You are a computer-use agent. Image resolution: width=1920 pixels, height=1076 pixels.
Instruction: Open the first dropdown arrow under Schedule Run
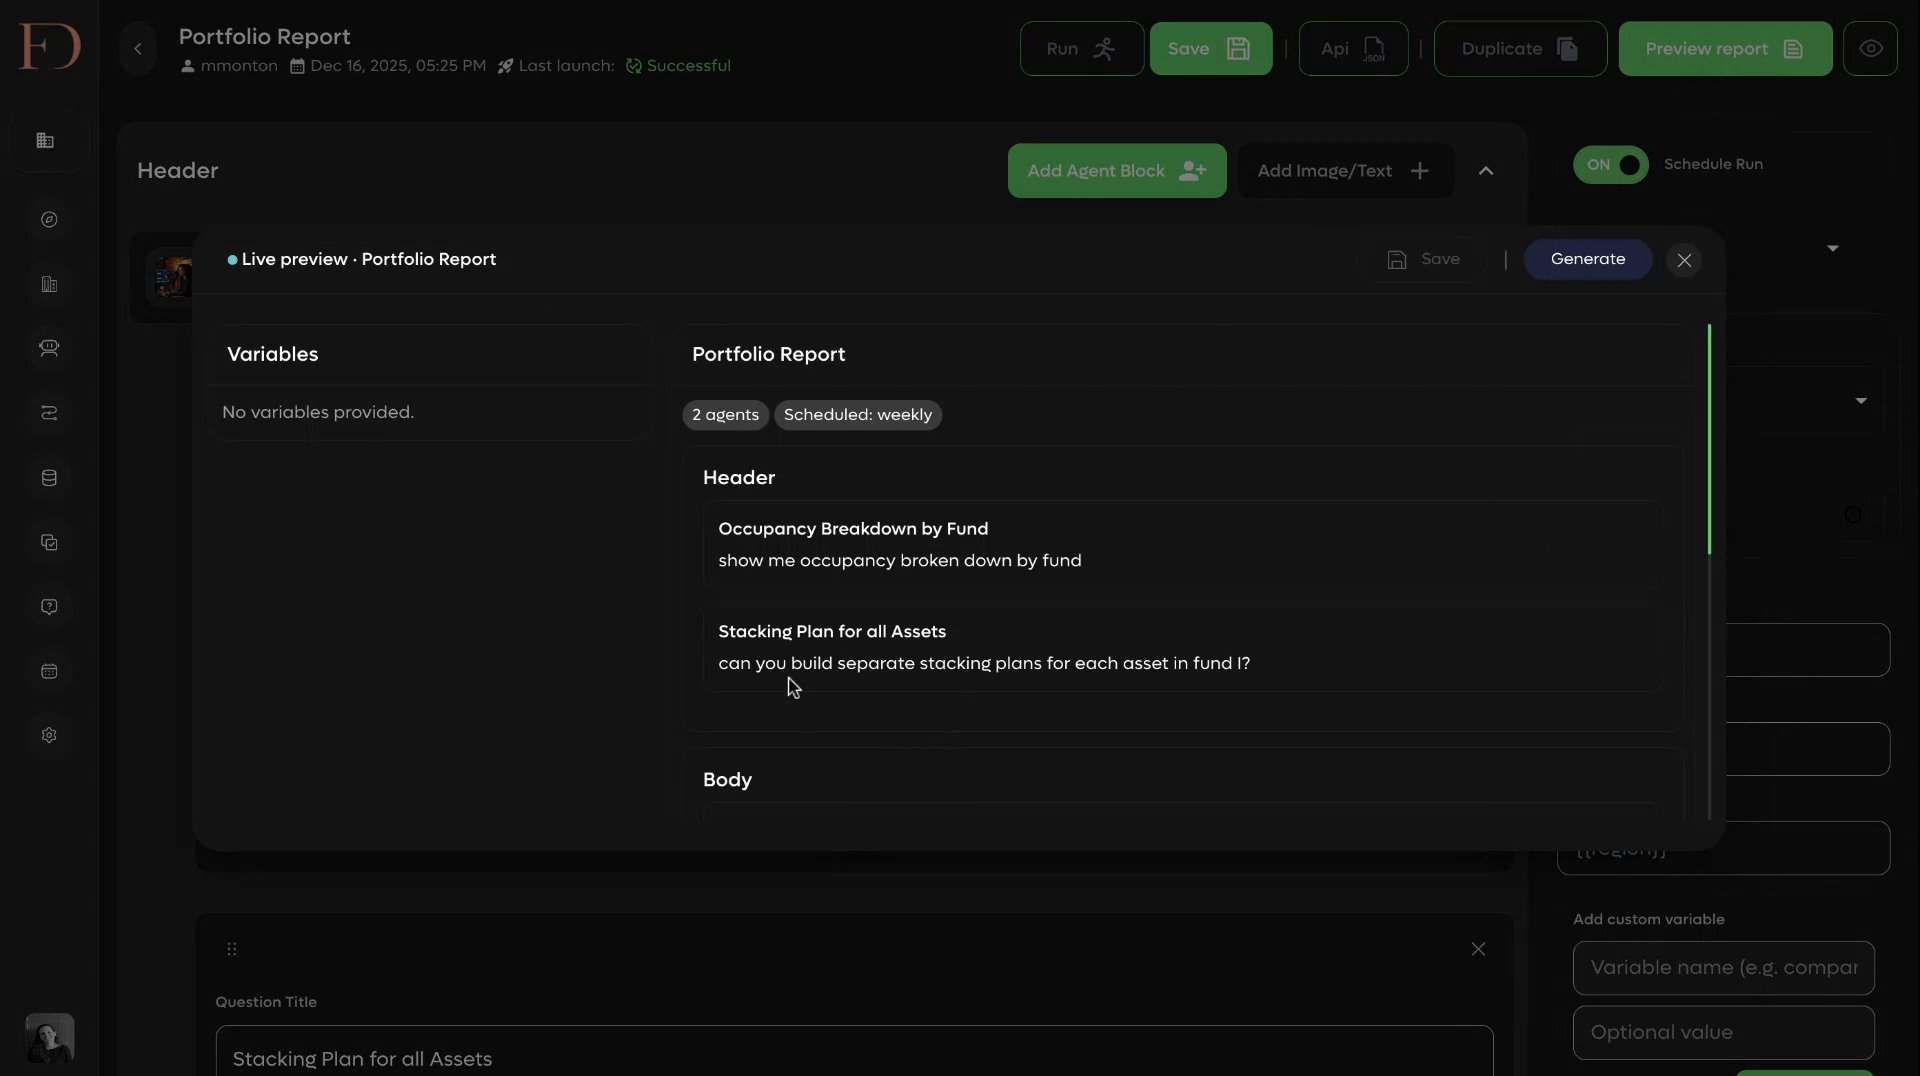(x=1832, y=248)
